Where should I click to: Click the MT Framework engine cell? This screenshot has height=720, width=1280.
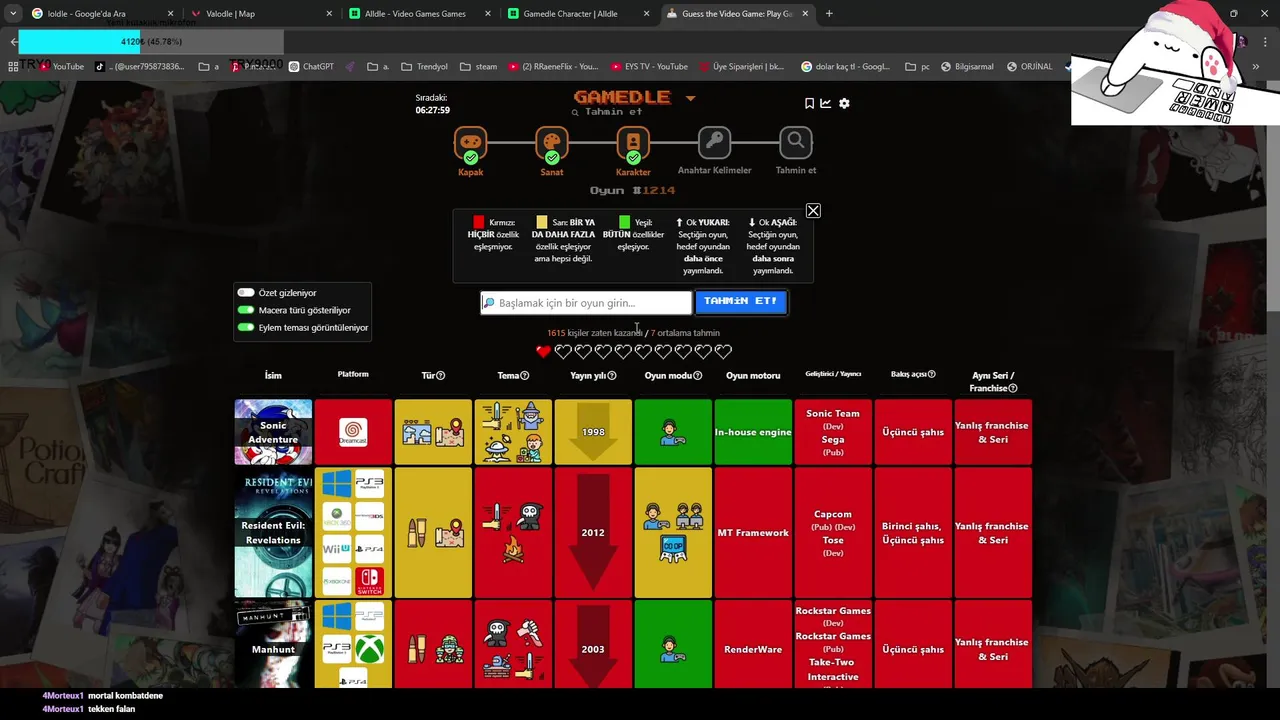[x=753, y=533]
